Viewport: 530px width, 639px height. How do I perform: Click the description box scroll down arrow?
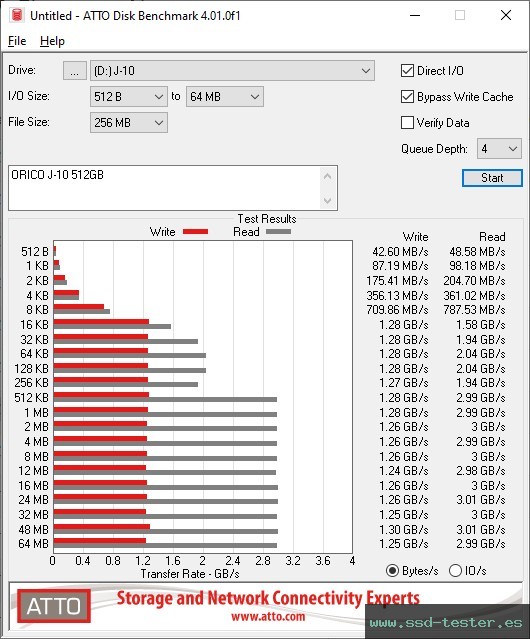tap(328, 201)
